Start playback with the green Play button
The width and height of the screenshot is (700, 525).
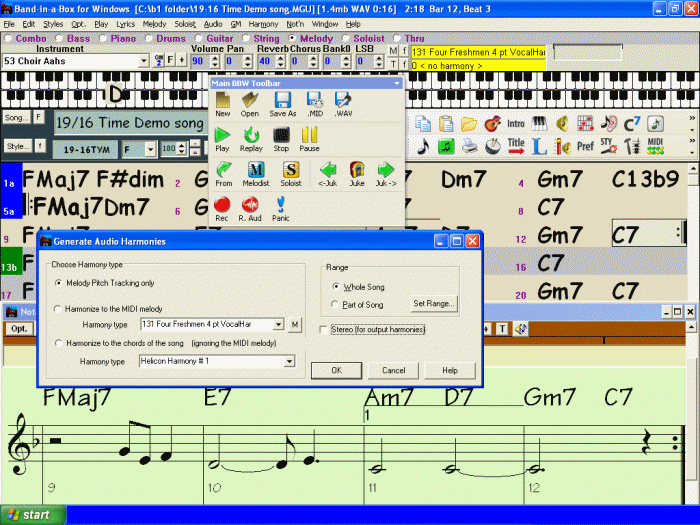pyautogui.click(x=222, y=139)
